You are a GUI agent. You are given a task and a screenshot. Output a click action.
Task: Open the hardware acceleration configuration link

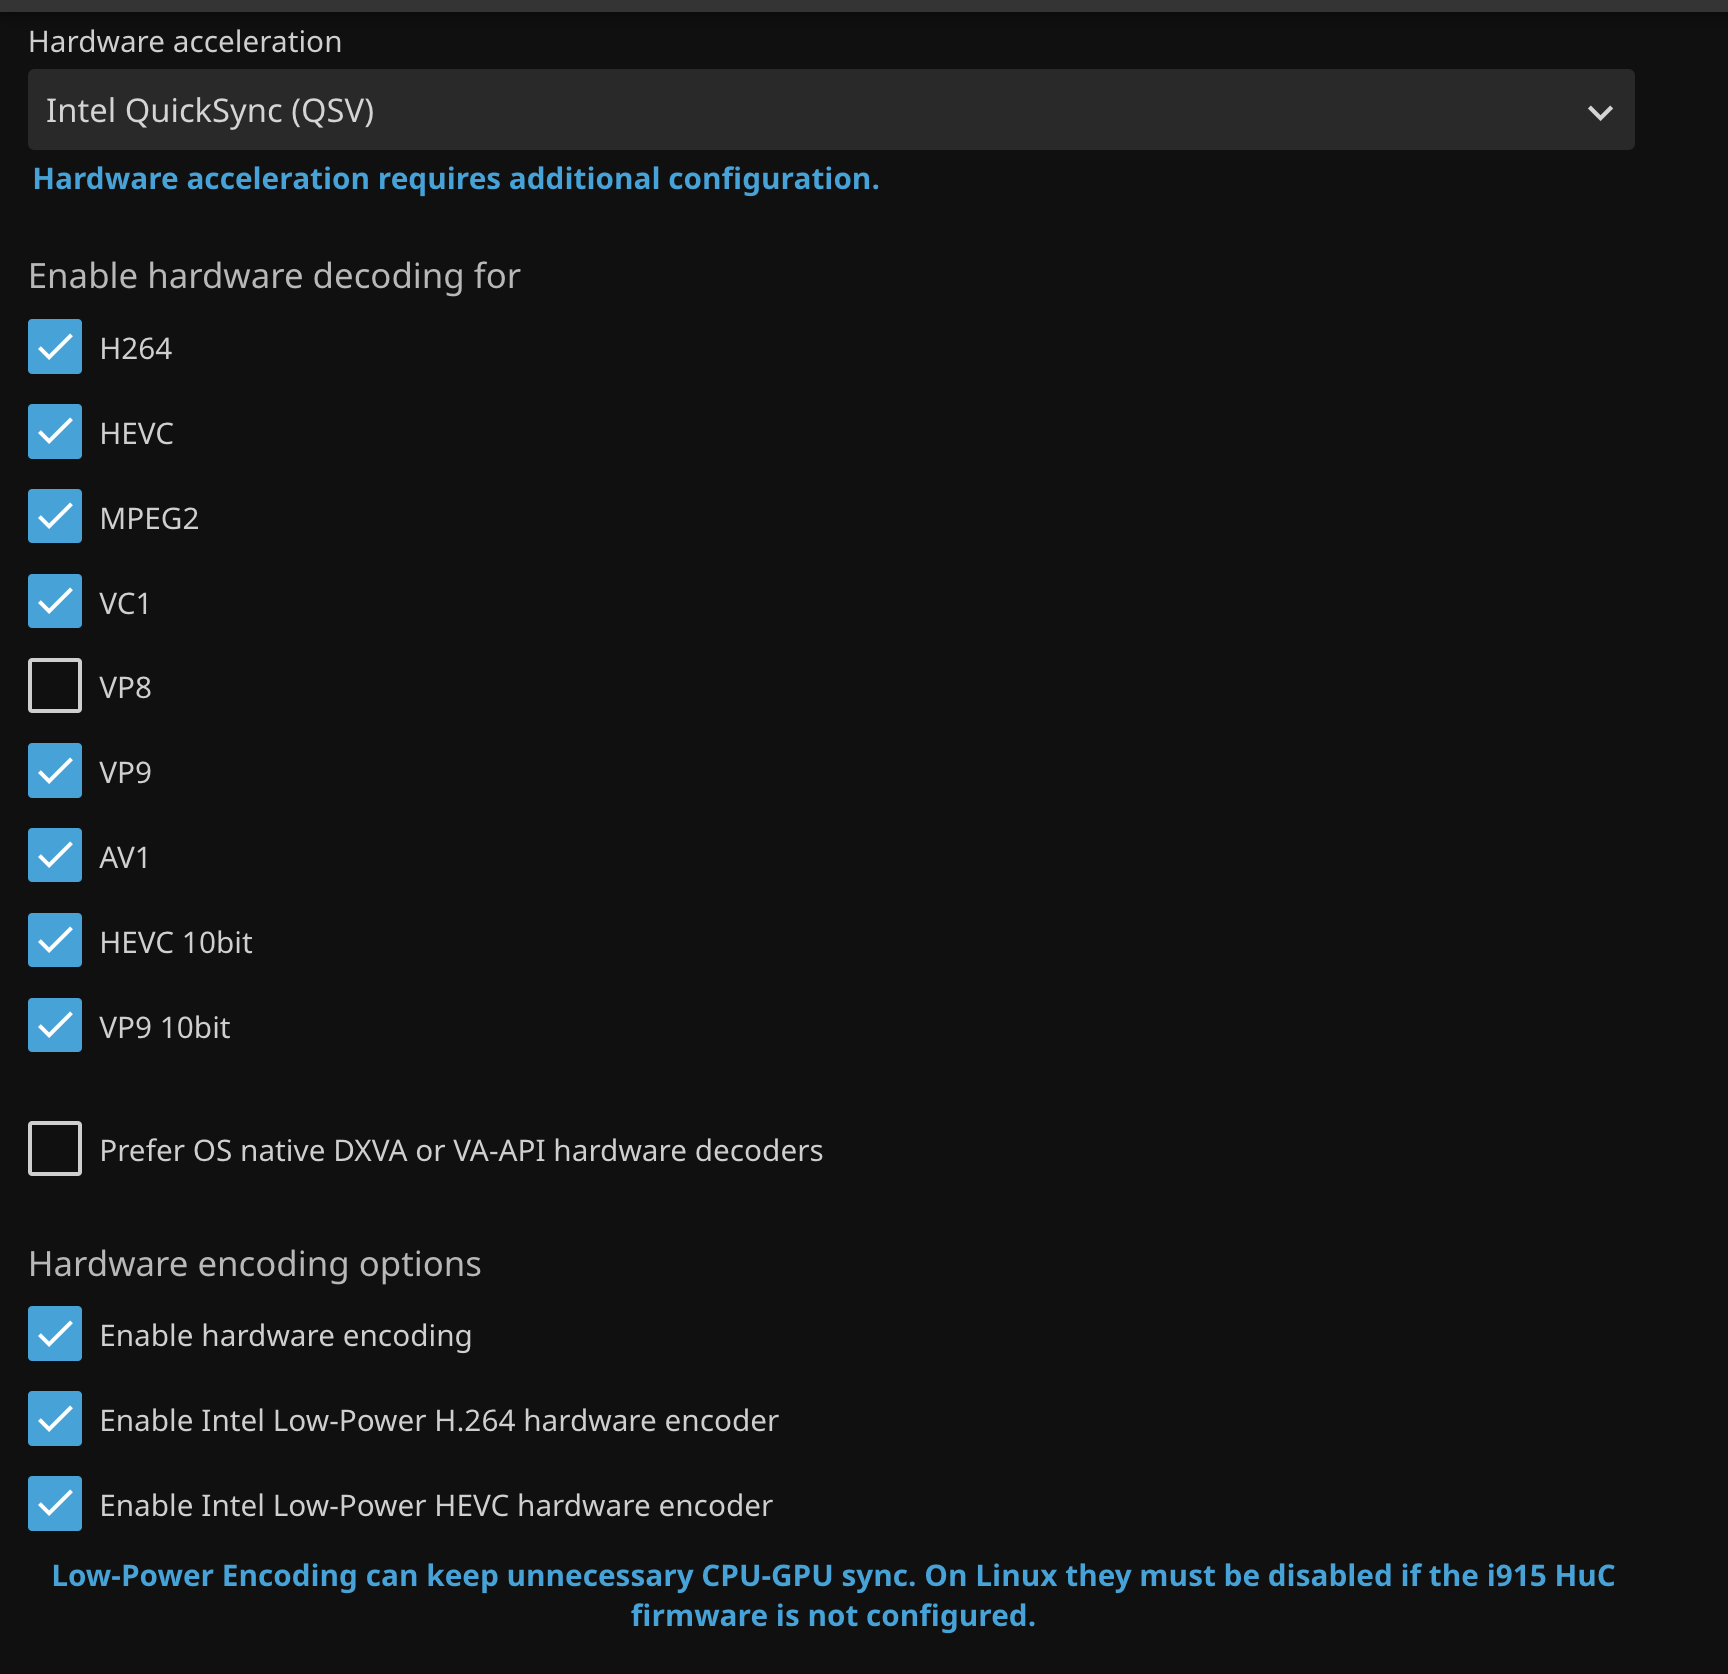(x=456, y=179)
